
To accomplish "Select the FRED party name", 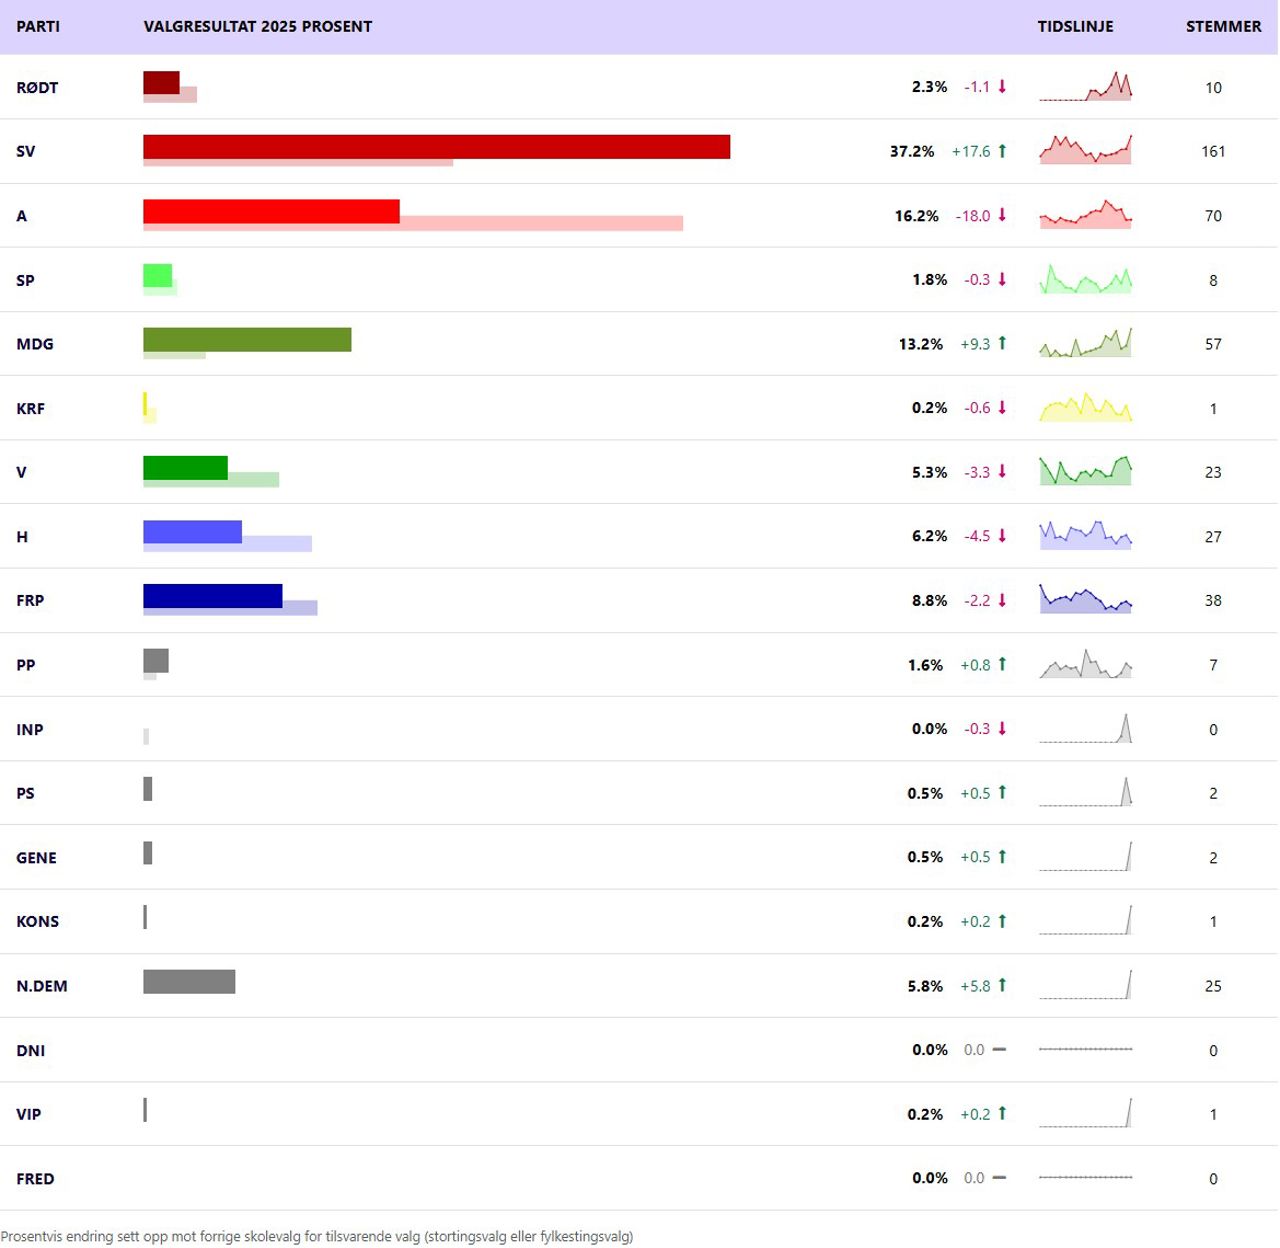I will 35,1178.
